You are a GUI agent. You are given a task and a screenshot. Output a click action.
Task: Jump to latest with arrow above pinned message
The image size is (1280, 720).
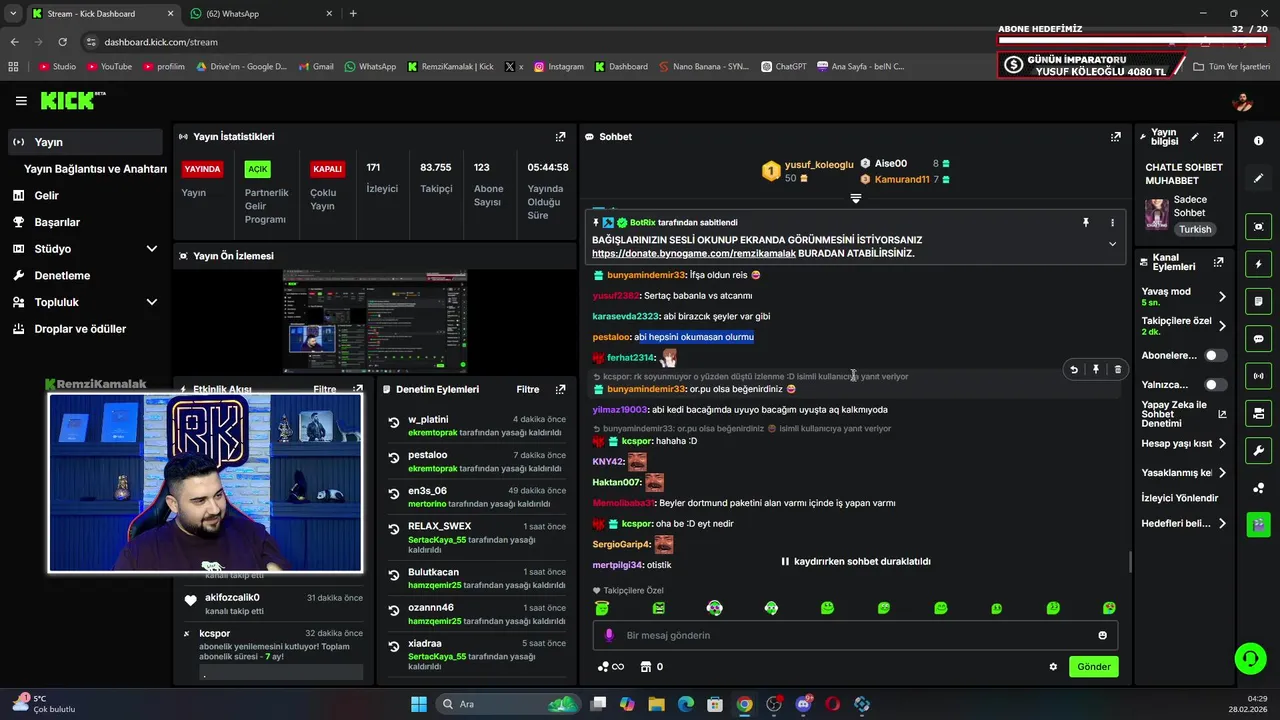pyautogui.click(x=855, y=199)
